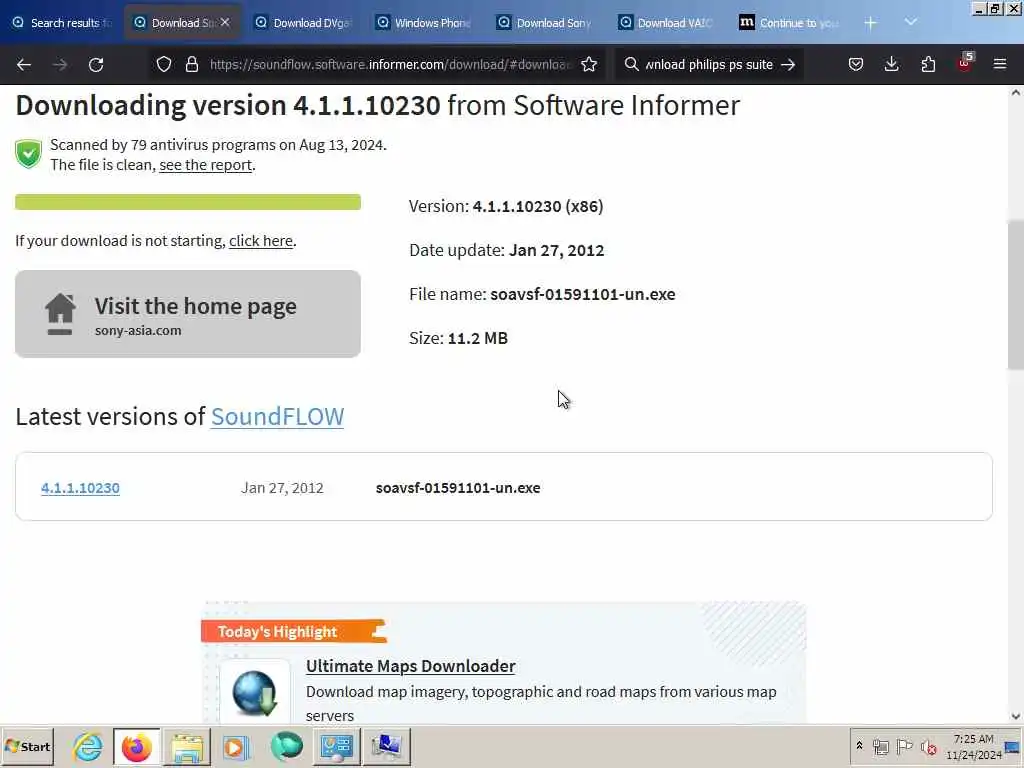
Task: Switch to the Search results tab
Action: point(62,22)
